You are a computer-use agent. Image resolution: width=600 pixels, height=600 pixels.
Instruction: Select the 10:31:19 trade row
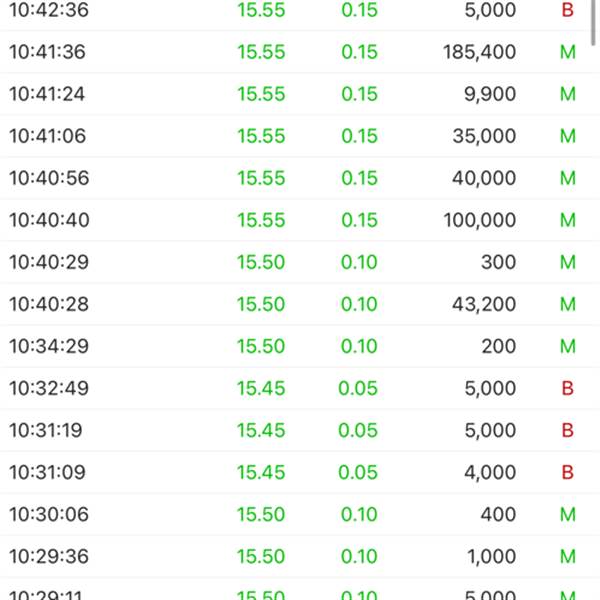click(x=295, y=430)
